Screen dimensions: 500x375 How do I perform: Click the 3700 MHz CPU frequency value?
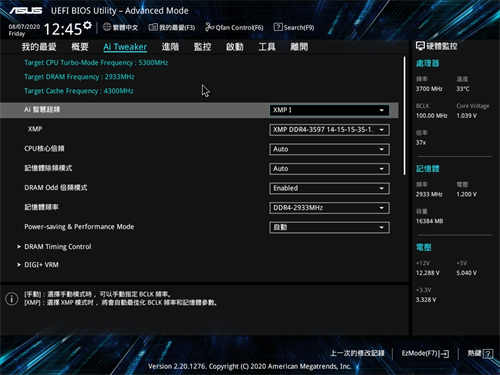coord(429,89)
